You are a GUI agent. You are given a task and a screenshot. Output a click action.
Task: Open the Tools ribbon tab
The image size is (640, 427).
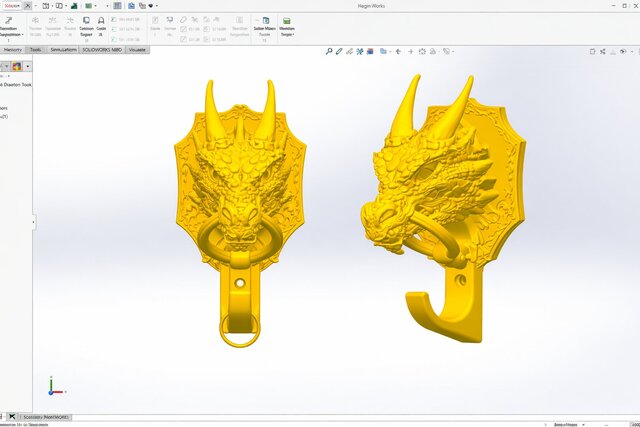pyautogui.click(x=36, y=48)
